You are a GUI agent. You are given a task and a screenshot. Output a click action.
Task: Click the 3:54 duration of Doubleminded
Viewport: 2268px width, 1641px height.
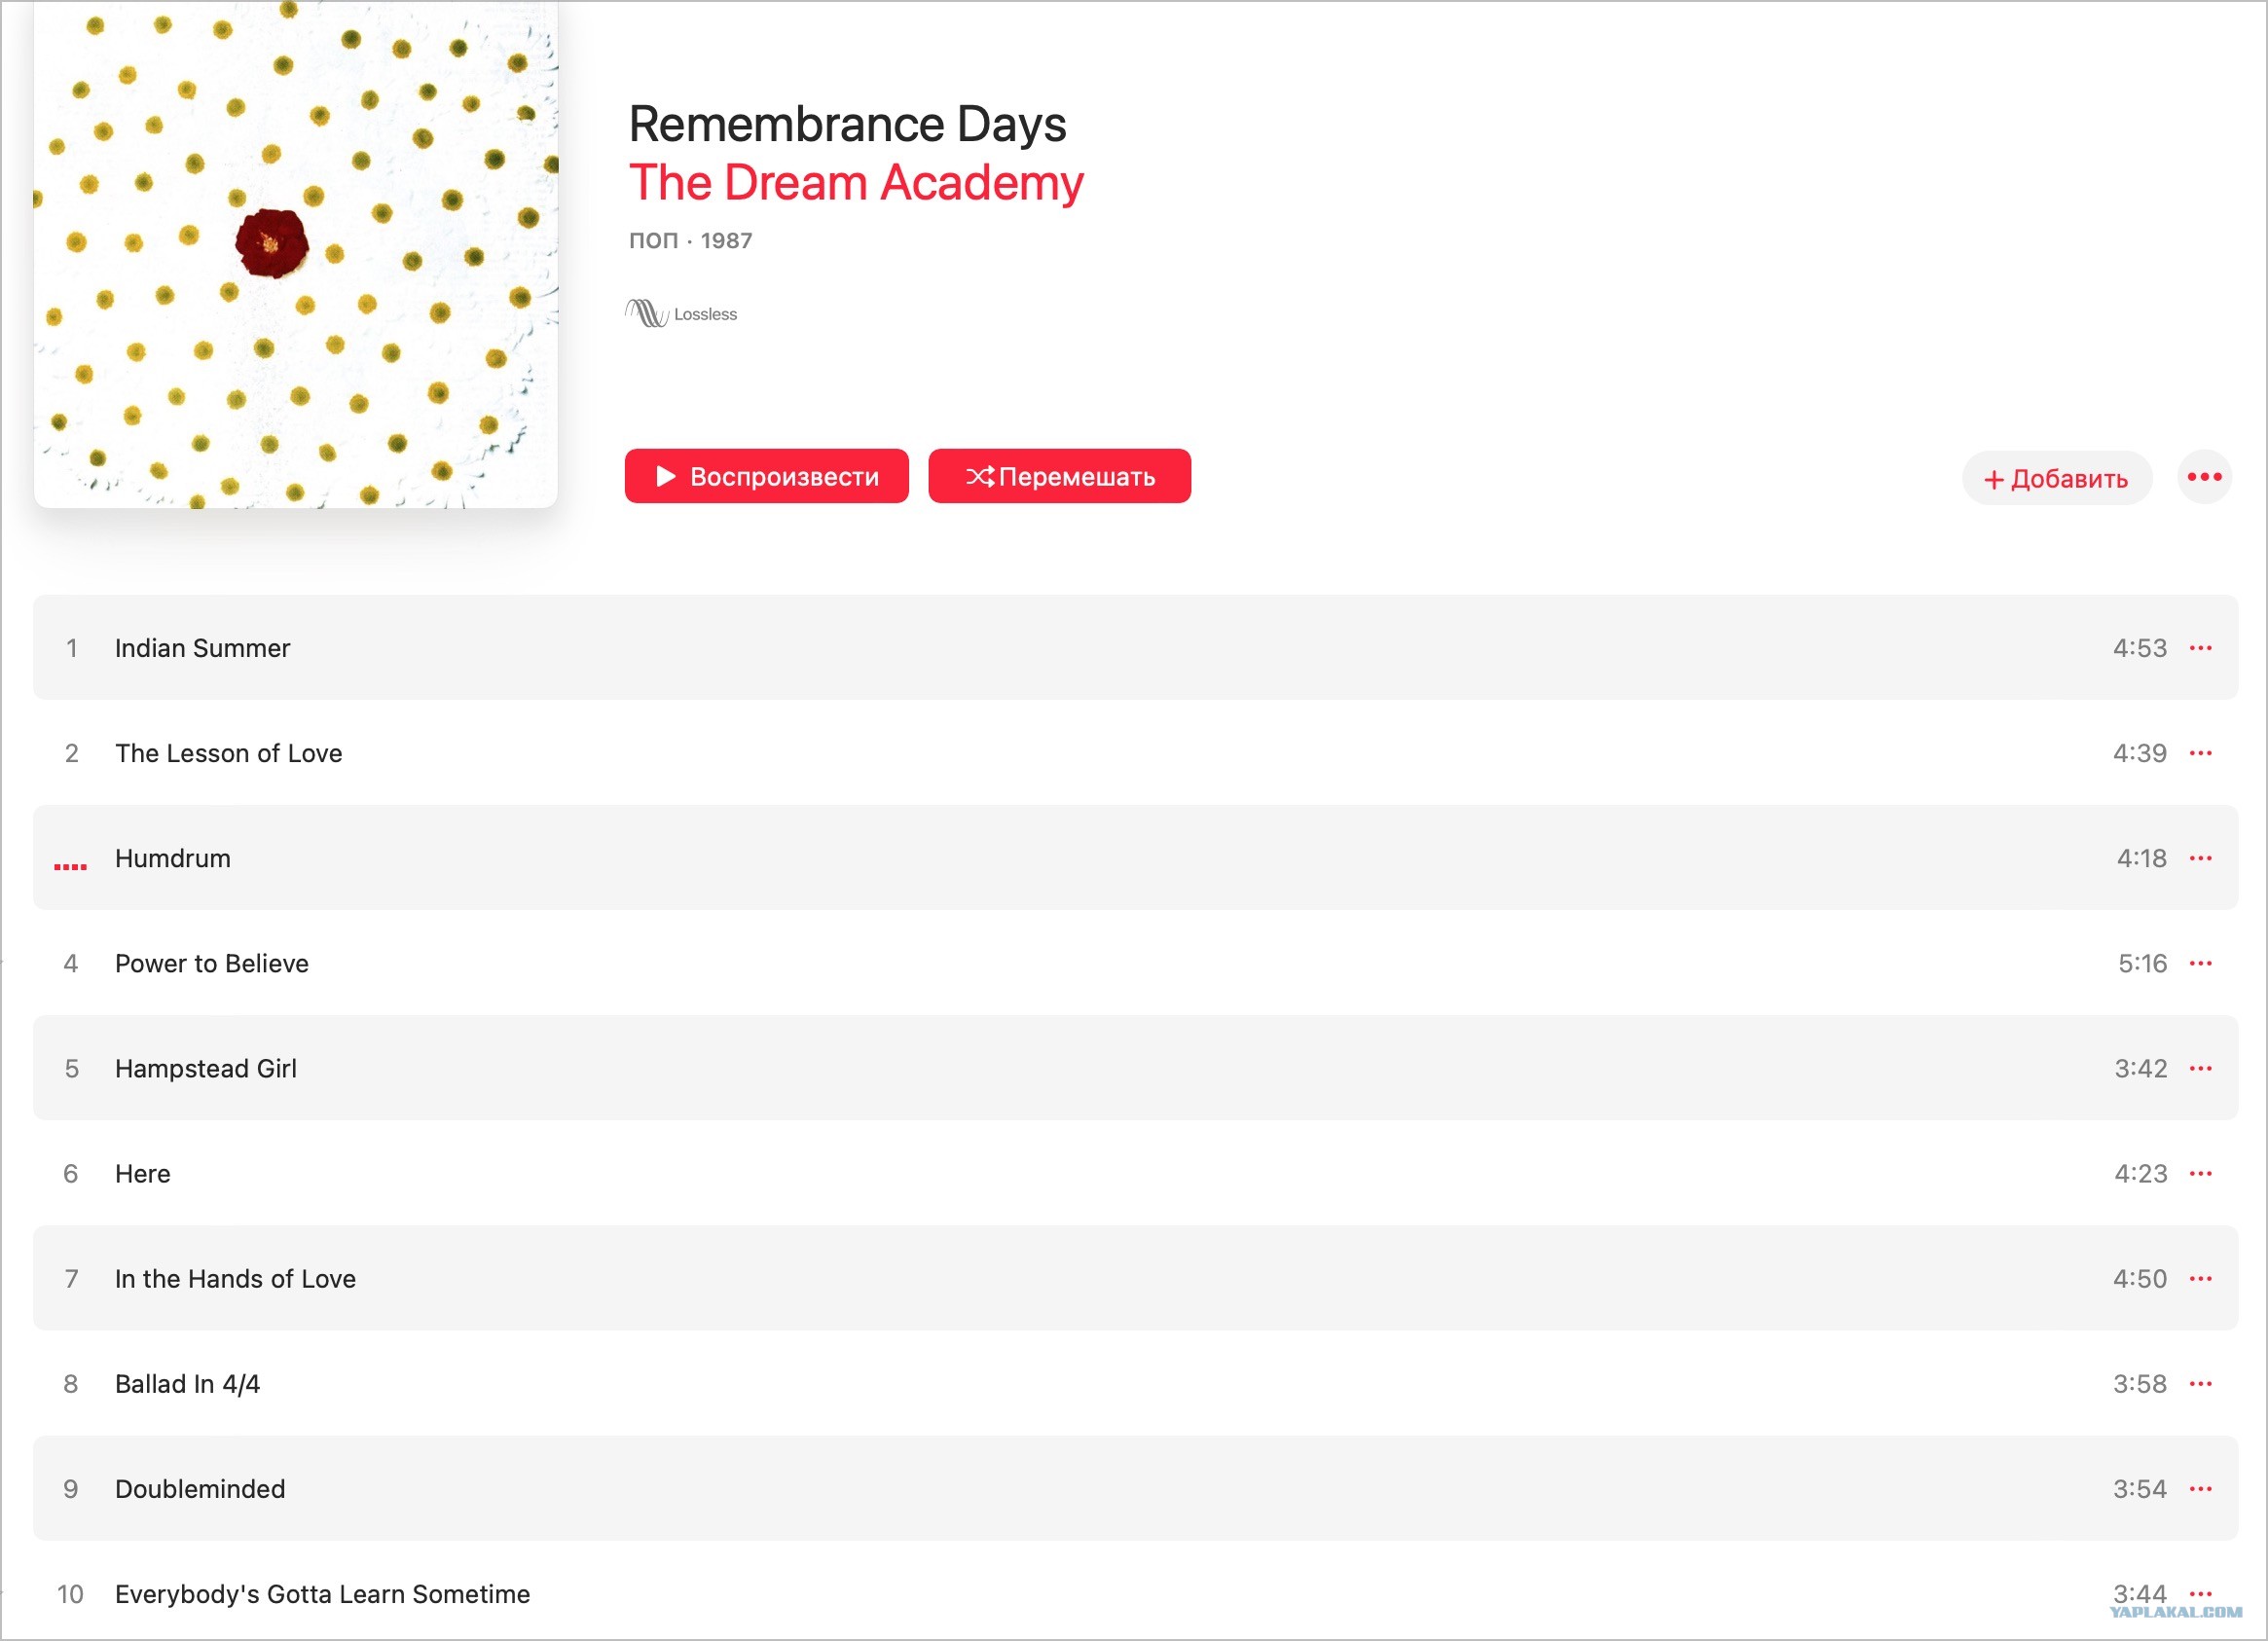pyautogui.click(x=2139, y=1488)
